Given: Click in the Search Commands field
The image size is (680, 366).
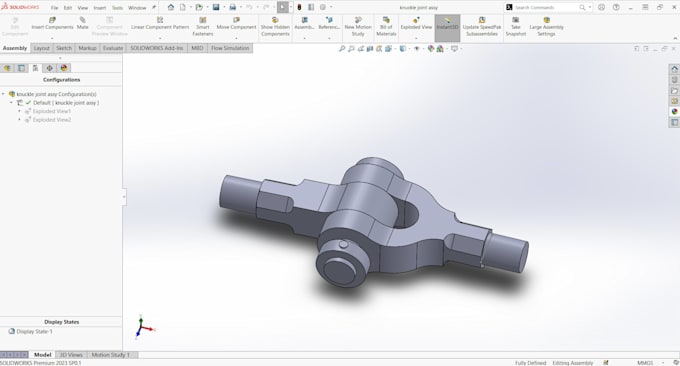Looking at the screenshot, I should [546, 7].
